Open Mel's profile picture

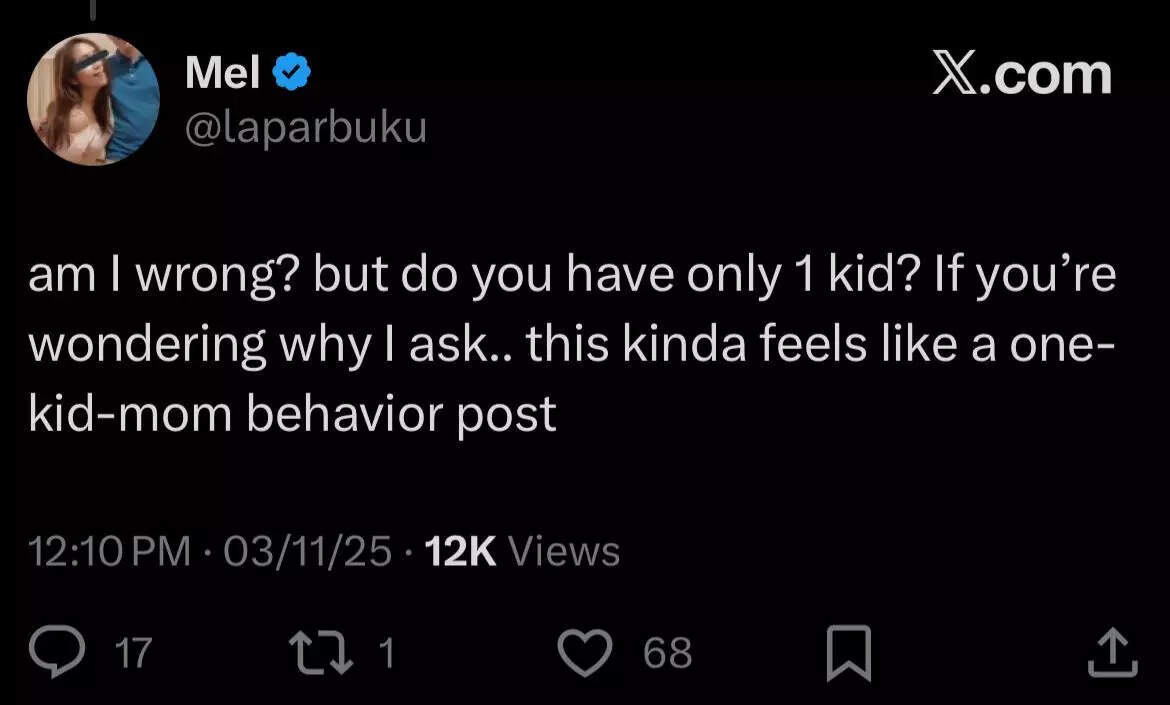(93, 99)
